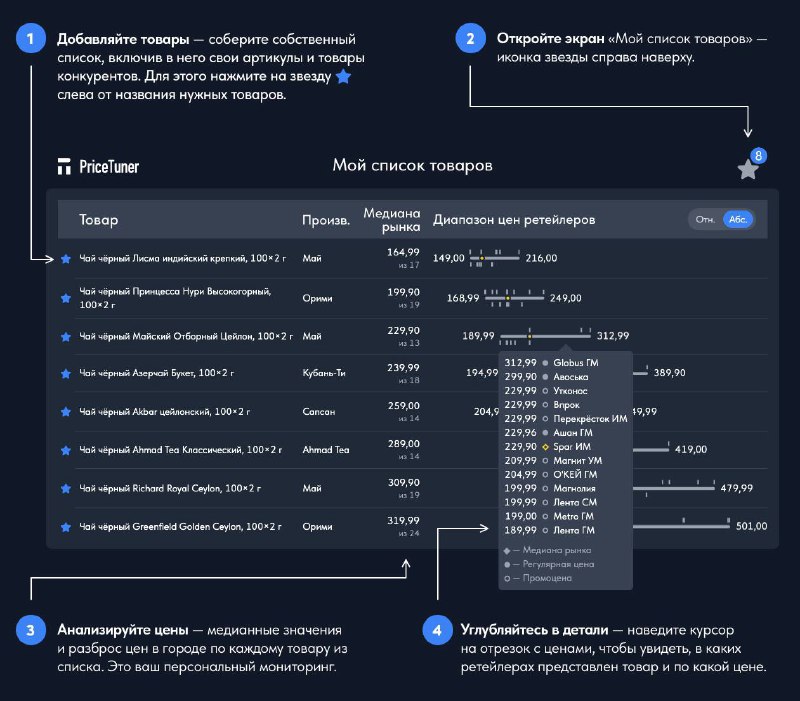The image size is (800, 701).
Task: Unstar Чай чёрный Азерчай Букет
Action: pos(66,374)
